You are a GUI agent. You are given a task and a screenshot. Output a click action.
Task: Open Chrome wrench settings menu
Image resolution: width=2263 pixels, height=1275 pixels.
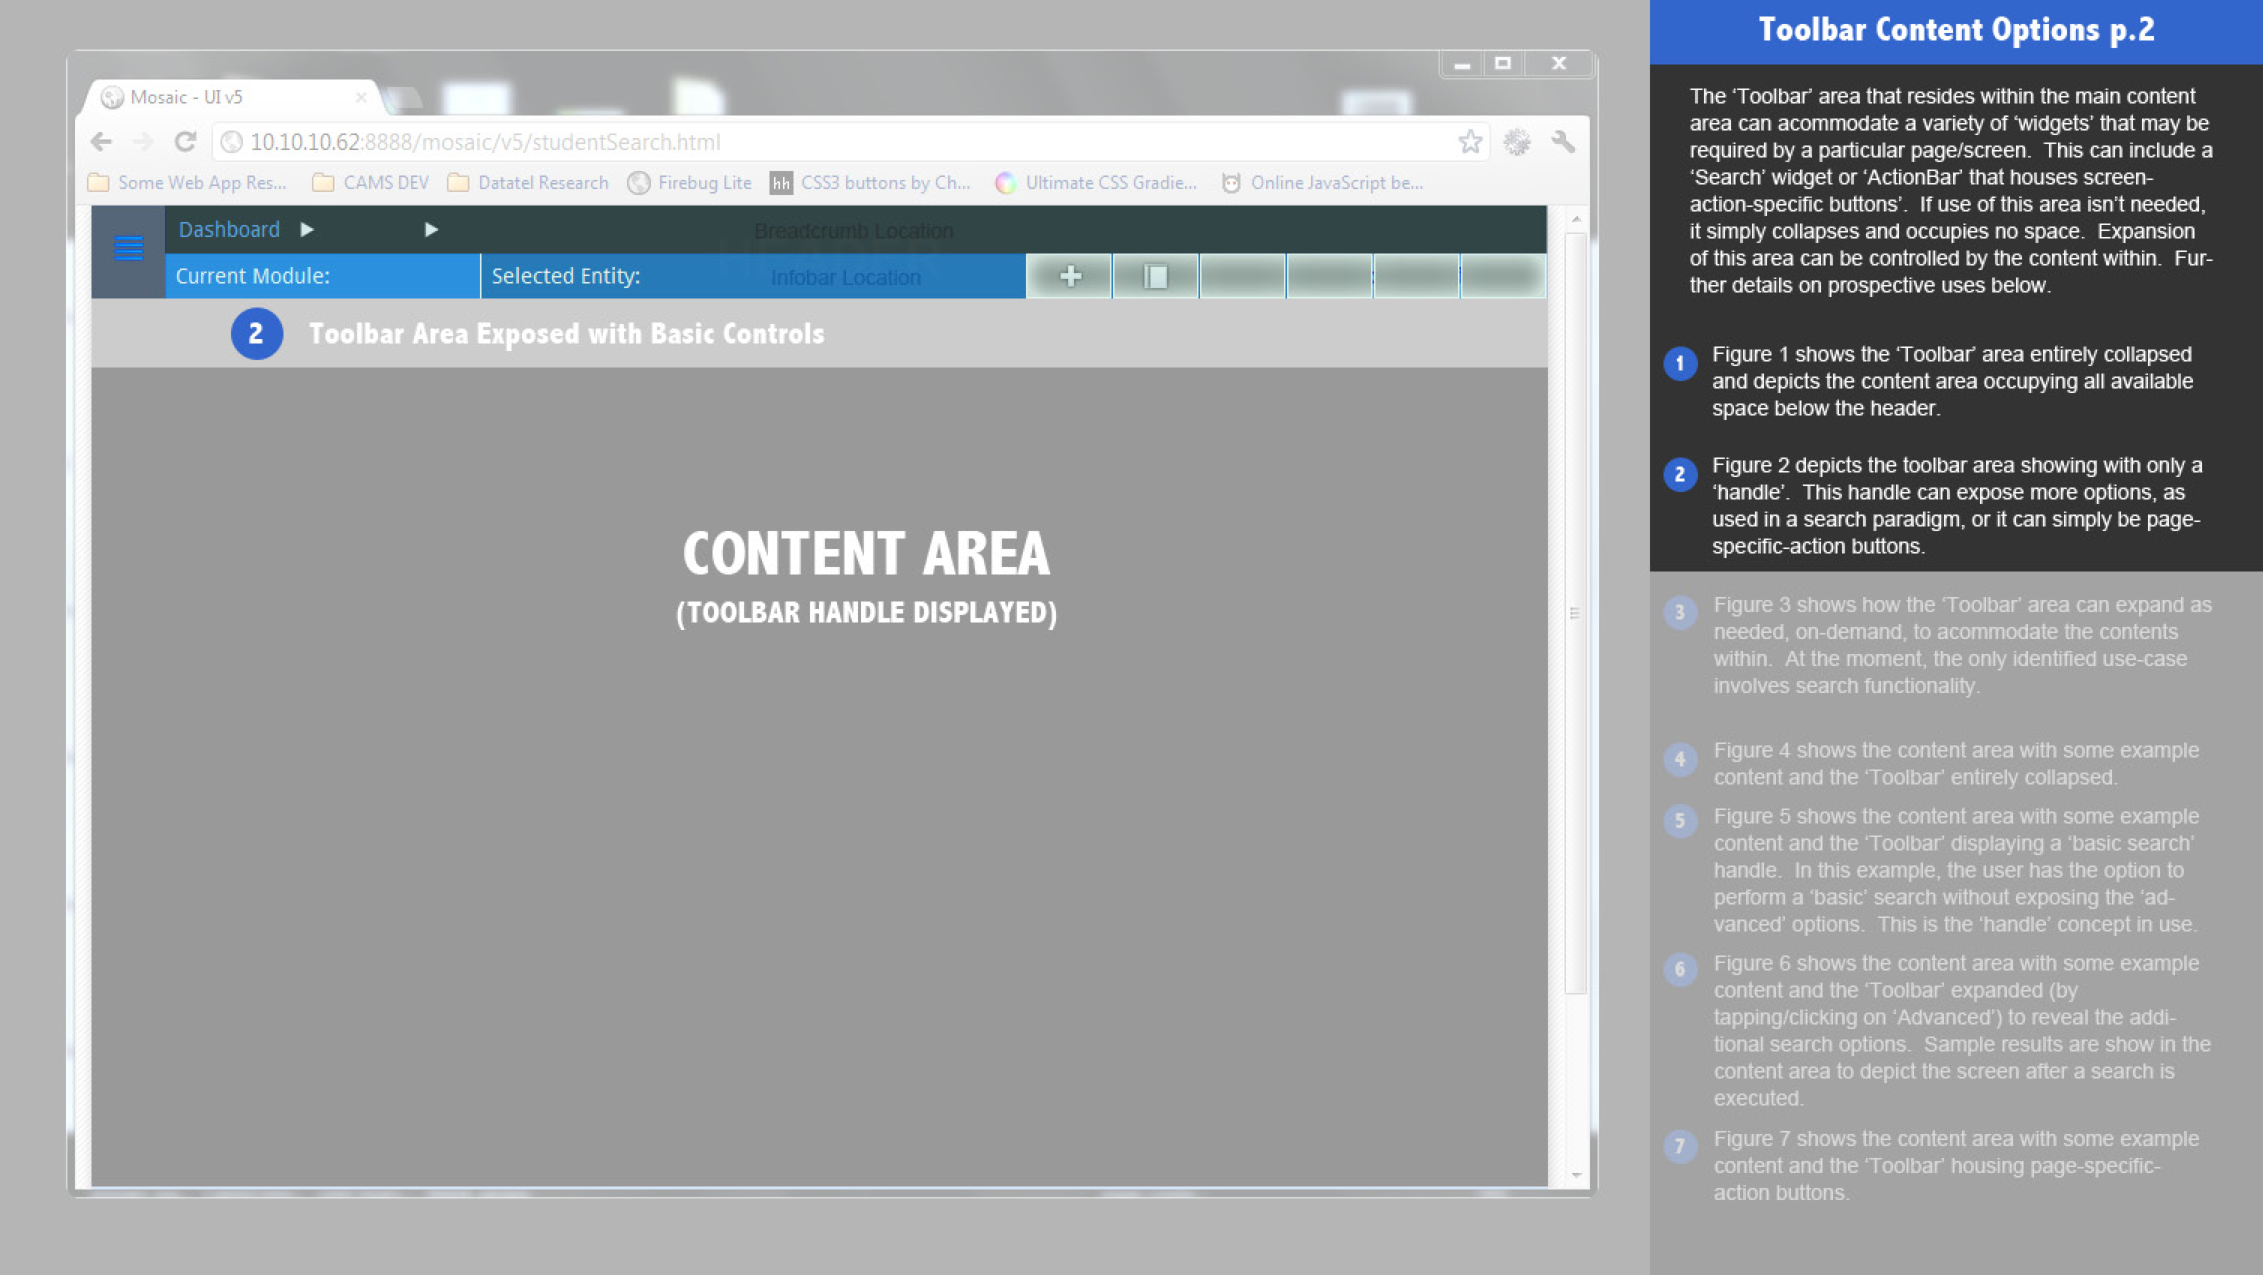pyautogui.click(x=1563, y=142)
